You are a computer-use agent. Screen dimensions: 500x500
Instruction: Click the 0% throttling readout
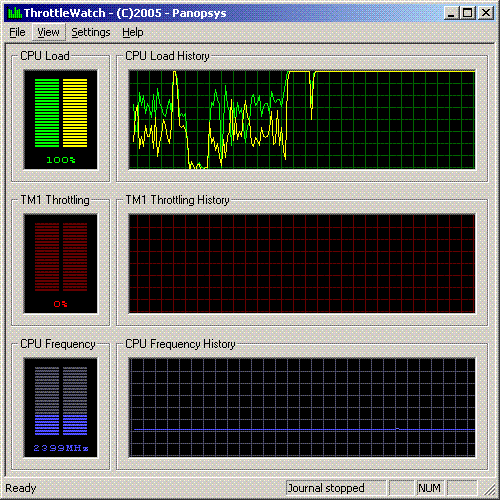point(61,304)
